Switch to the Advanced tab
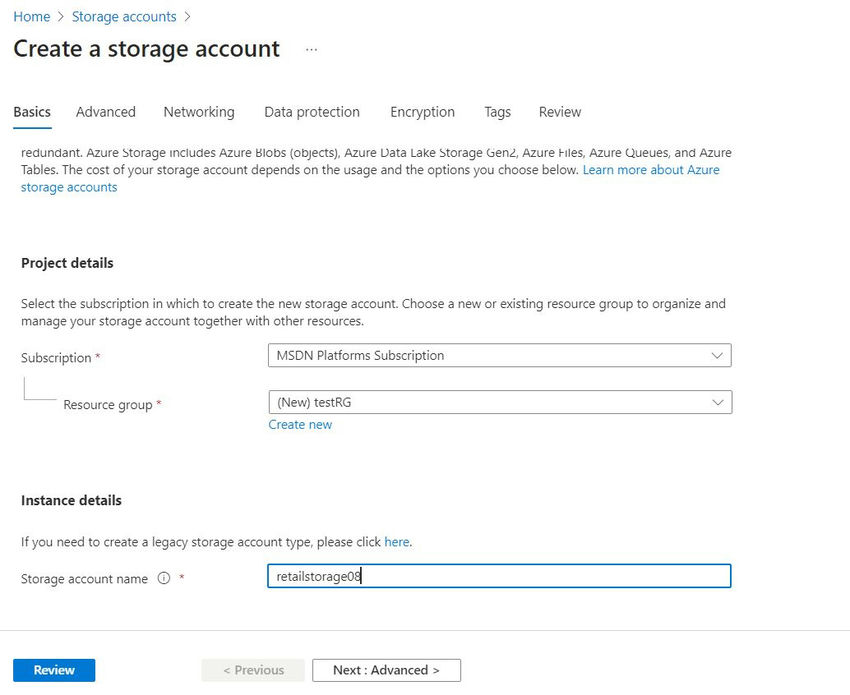The height and width of the screenshot is (695, 850). point(105,112)
